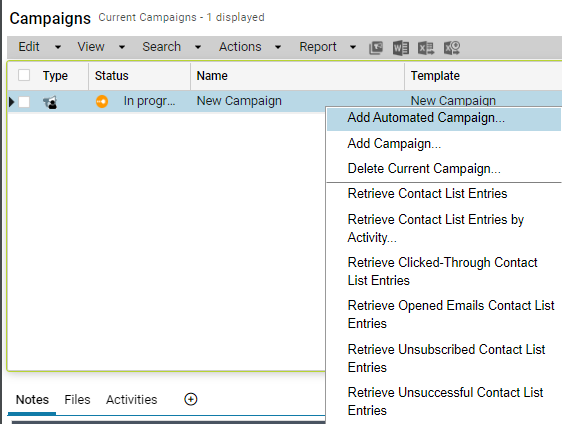Open the View dropdown arrow

(x=122, y=47)
